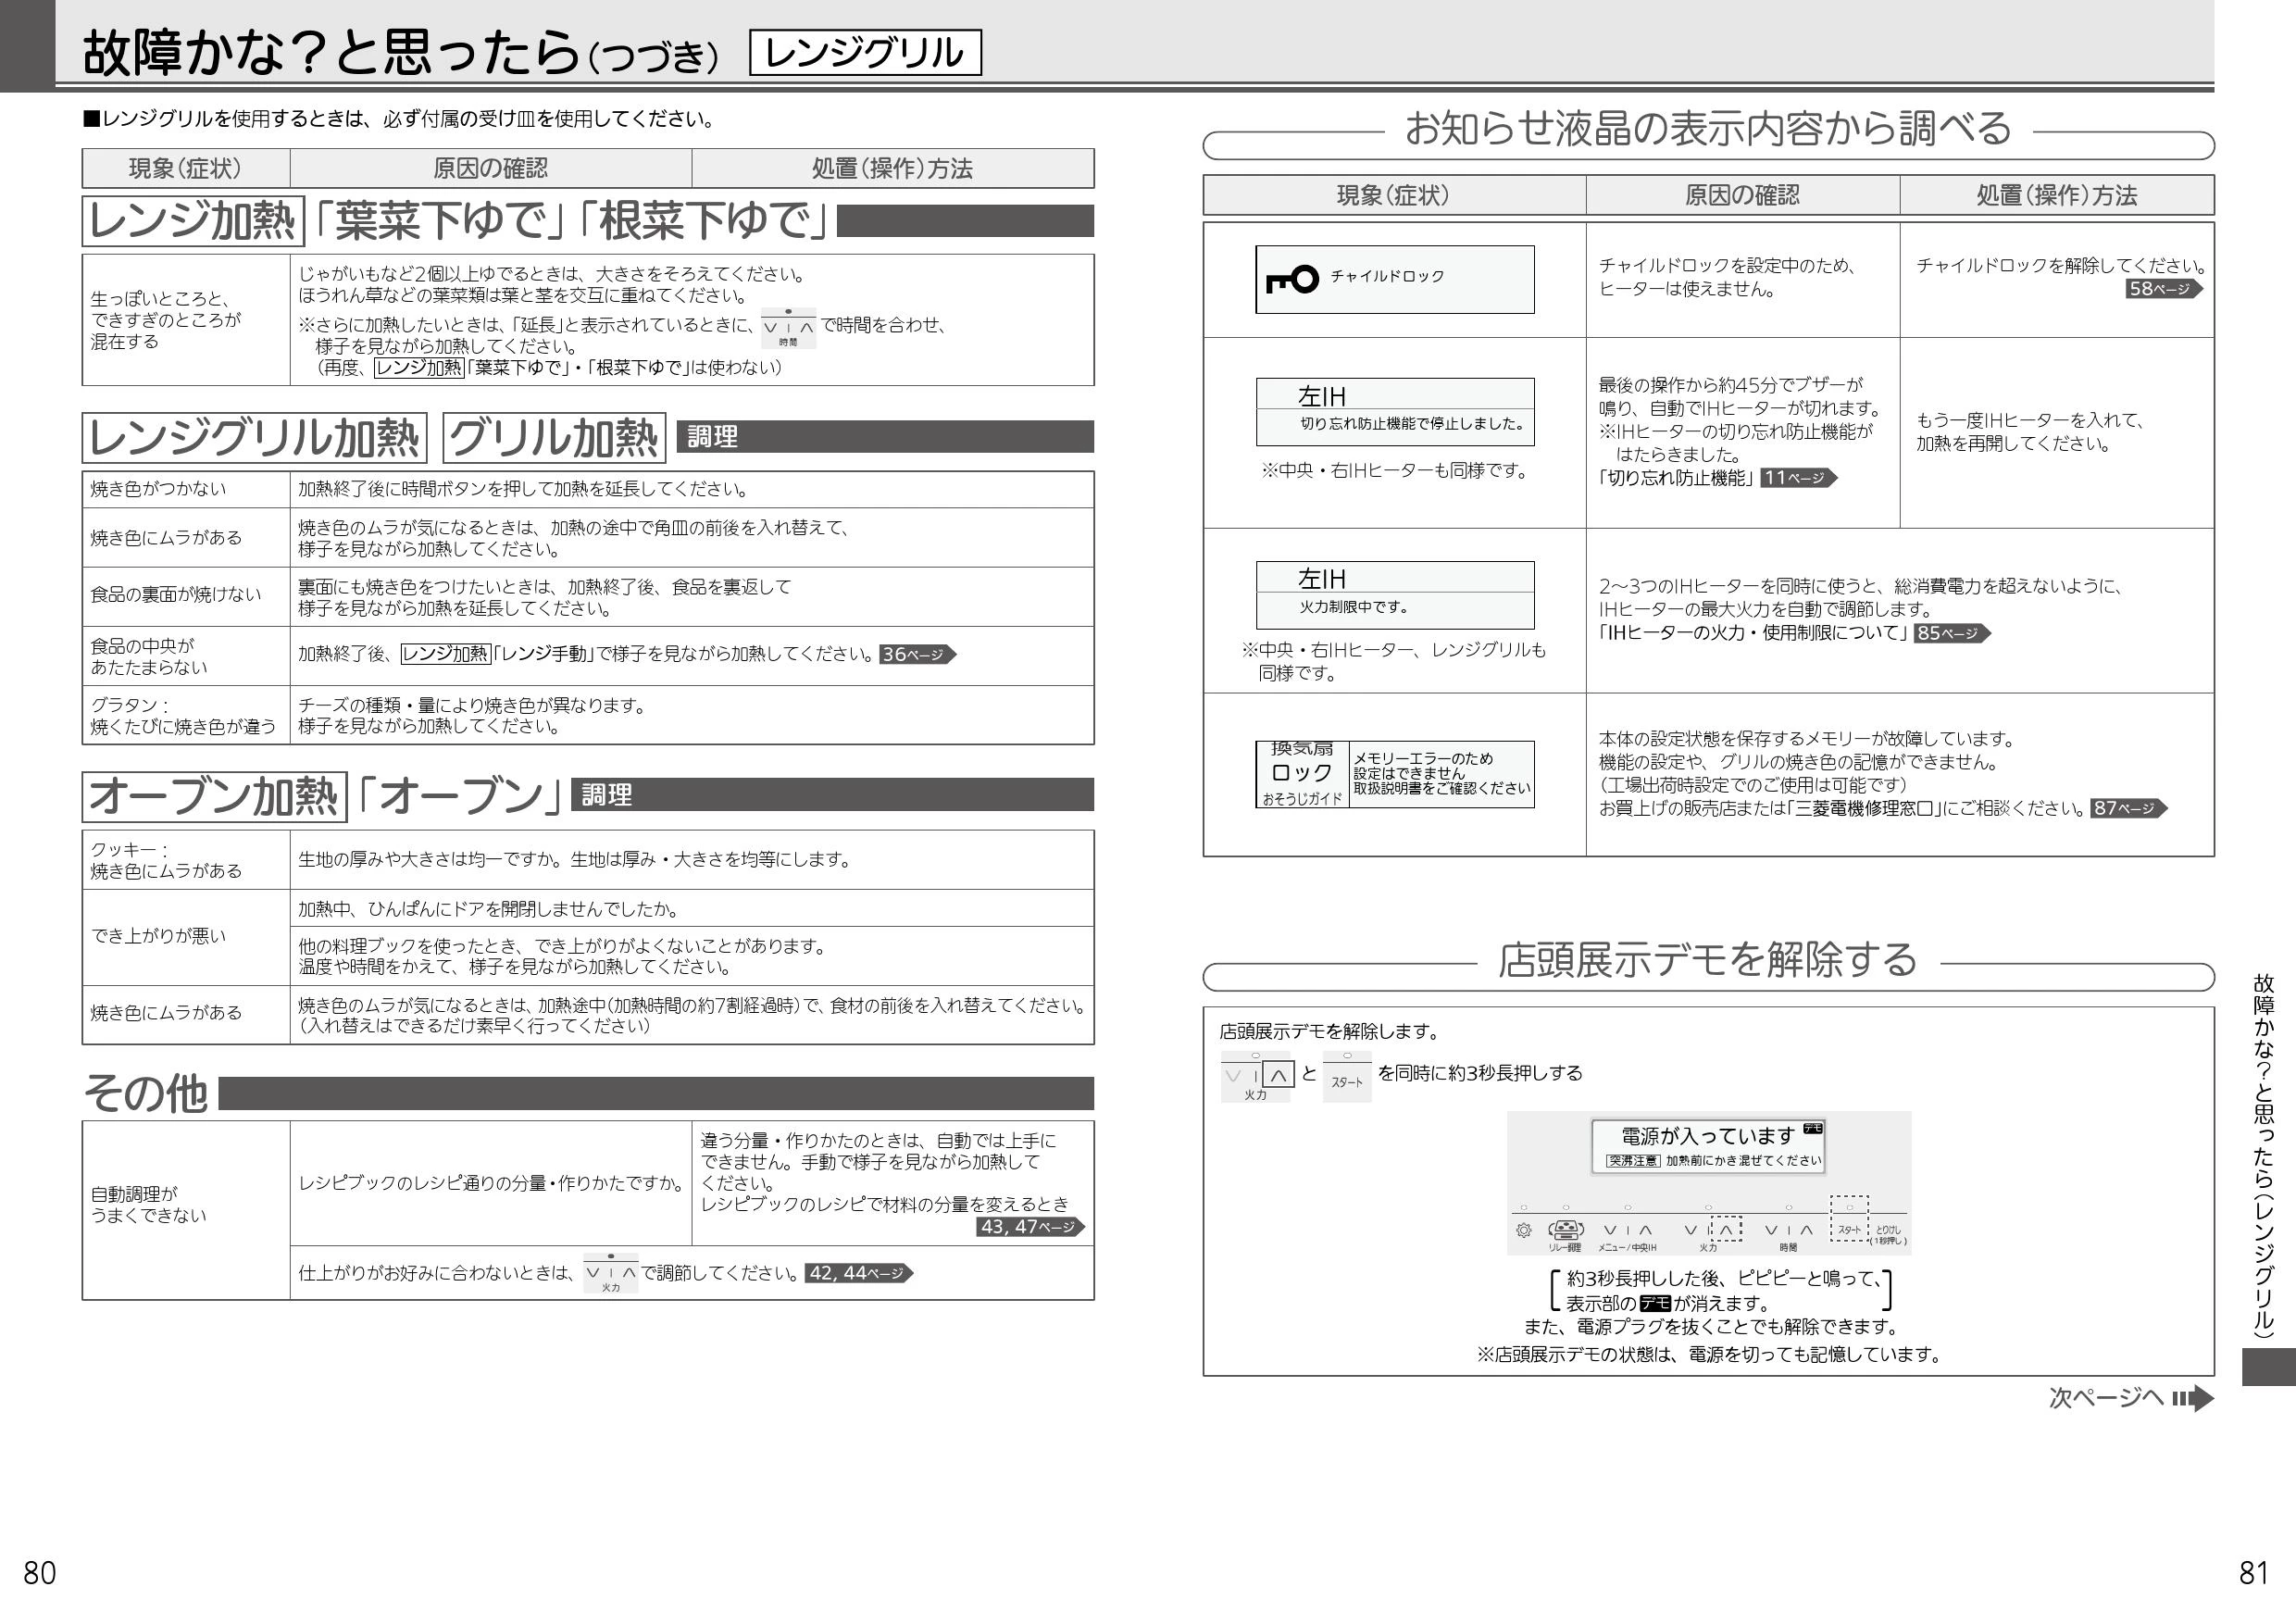The width and height of the screenshot is (2296, 1624).
Task: Open the 85ページ reference on IH火力制限
Action: (x=1952, y=633)
